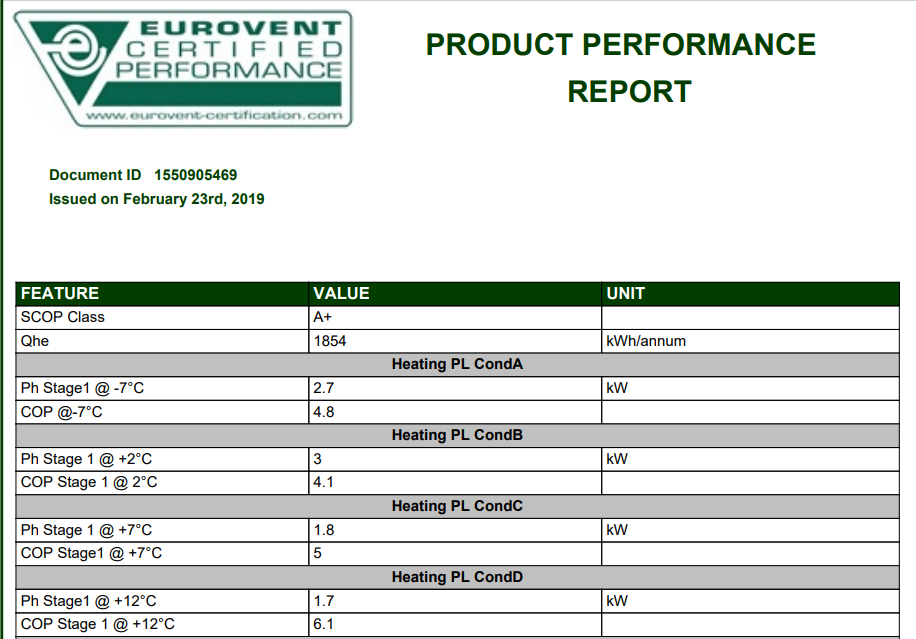Select the COP Stage 1 @ 2°C cell

coord(162,483)
